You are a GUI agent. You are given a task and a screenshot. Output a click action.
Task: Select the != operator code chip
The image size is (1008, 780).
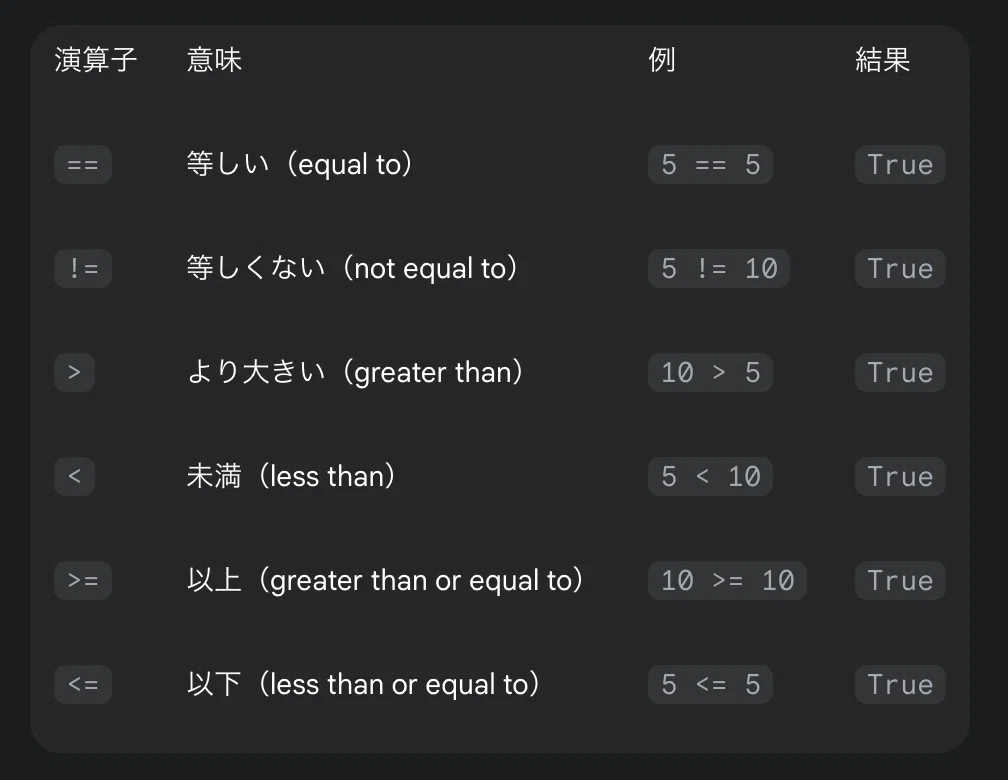83,268
